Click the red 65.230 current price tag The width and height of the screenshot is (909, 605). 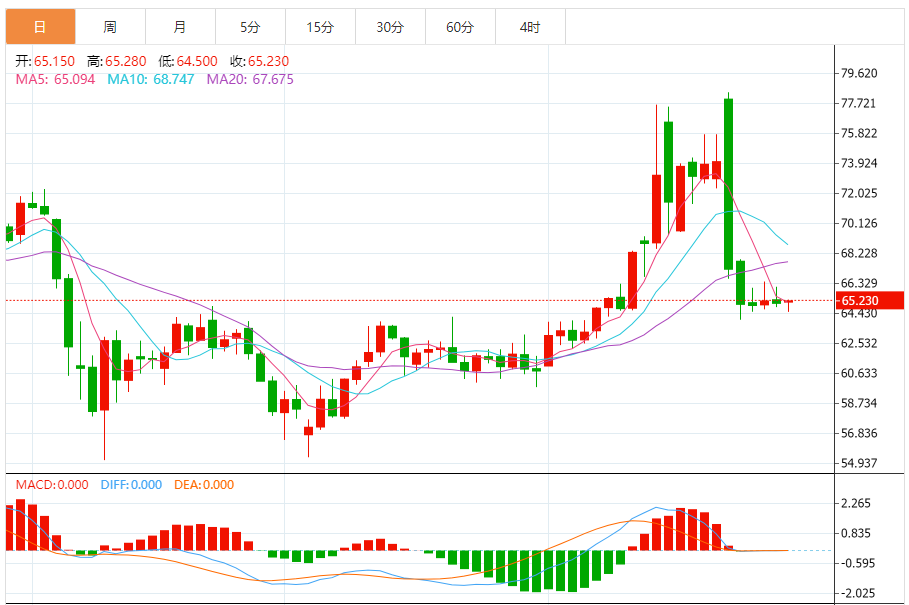pyautogui.click(x=869, y=301)
